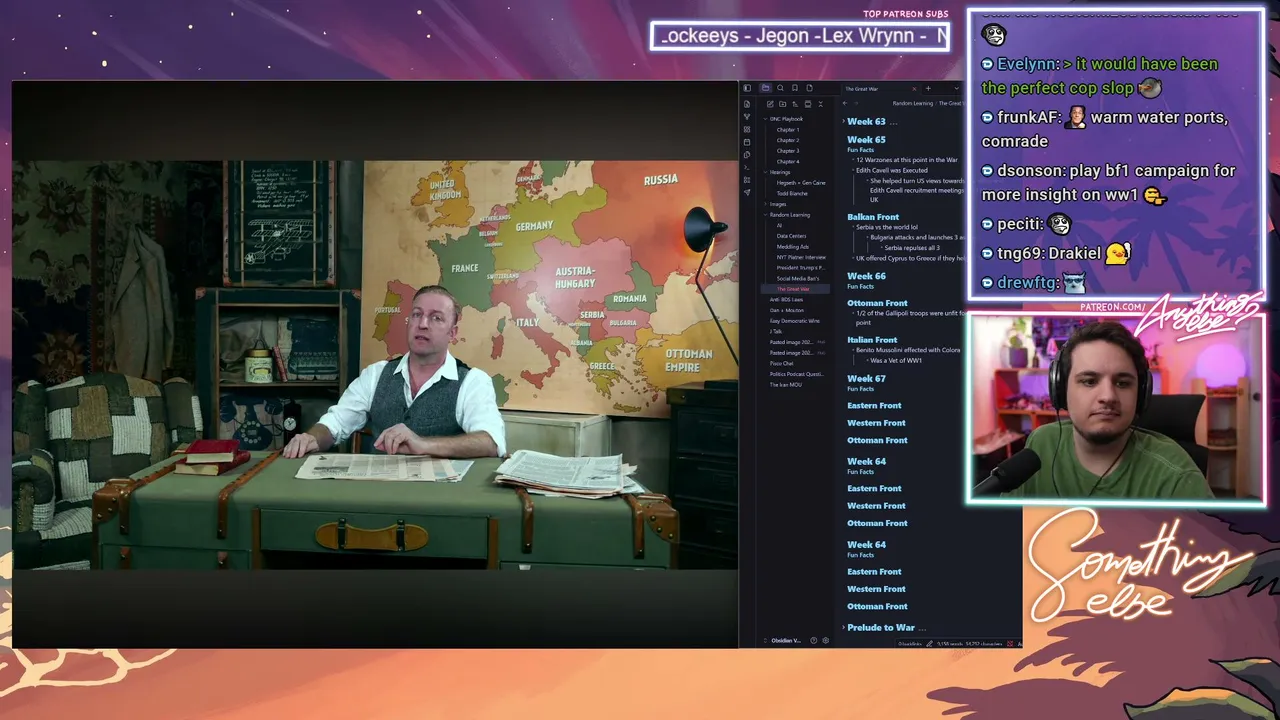
Task: Open the command palette terminal ribbon icon
Action: click(x=747, y=168)
